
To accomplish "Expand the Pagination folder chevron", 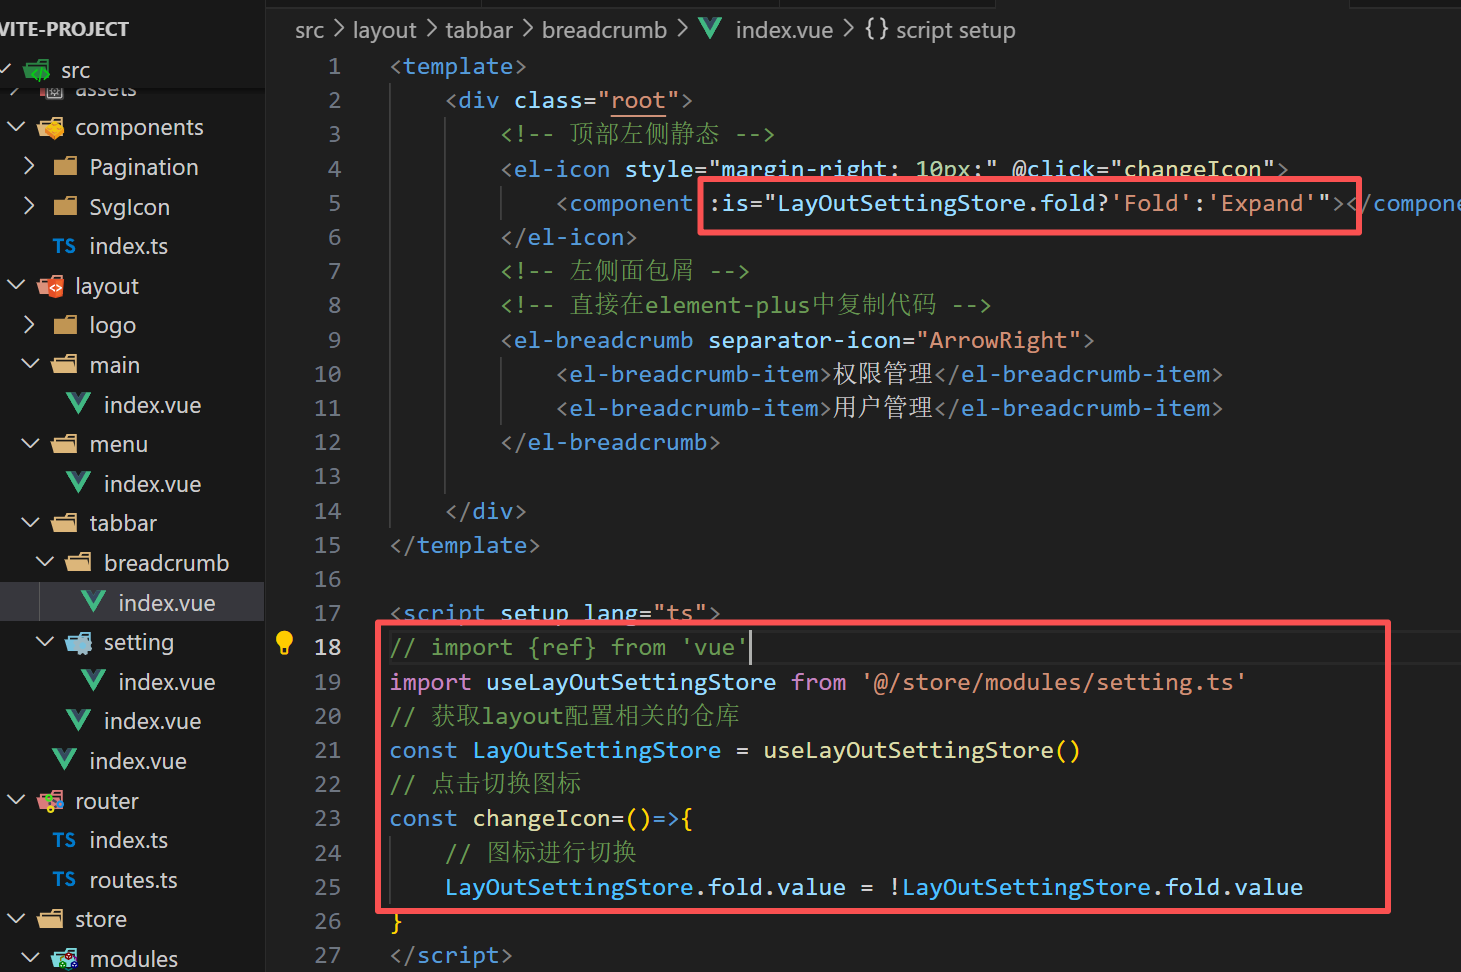I will tap(30, 166).
